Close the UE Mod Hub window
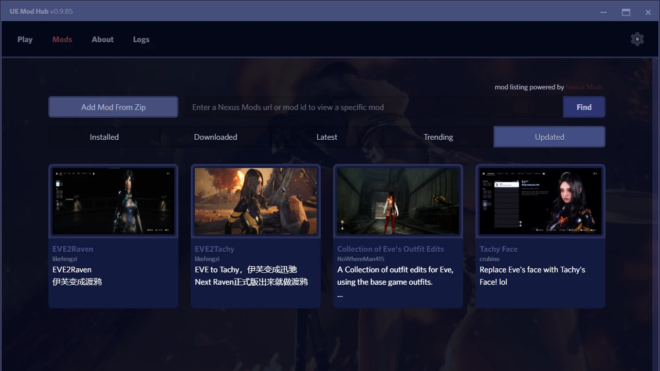The height and width of the screenshot is (371, 660). click(x=648, y=12)
